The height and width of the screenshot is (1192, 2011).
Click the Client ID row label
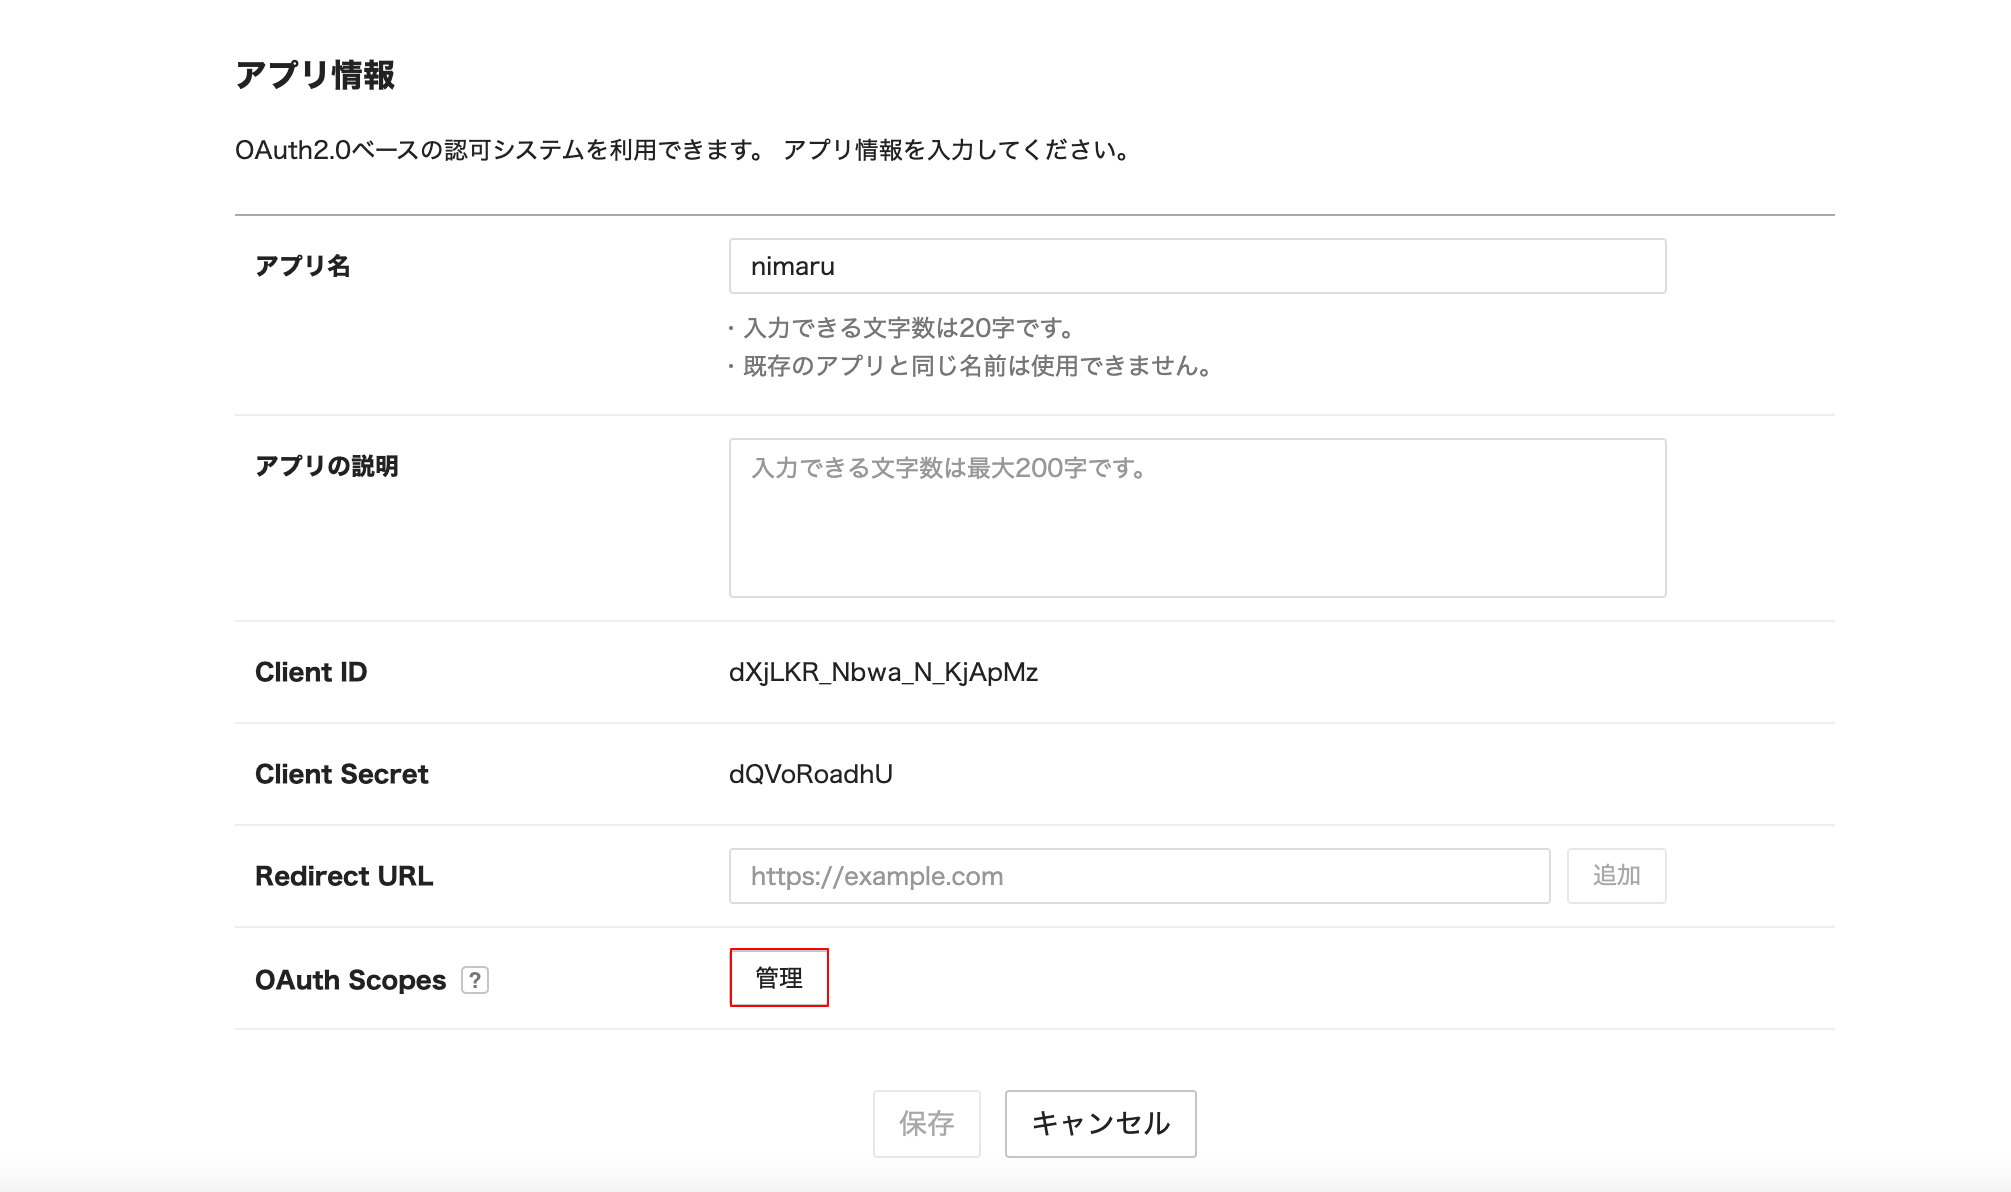(x=311, y=672)
